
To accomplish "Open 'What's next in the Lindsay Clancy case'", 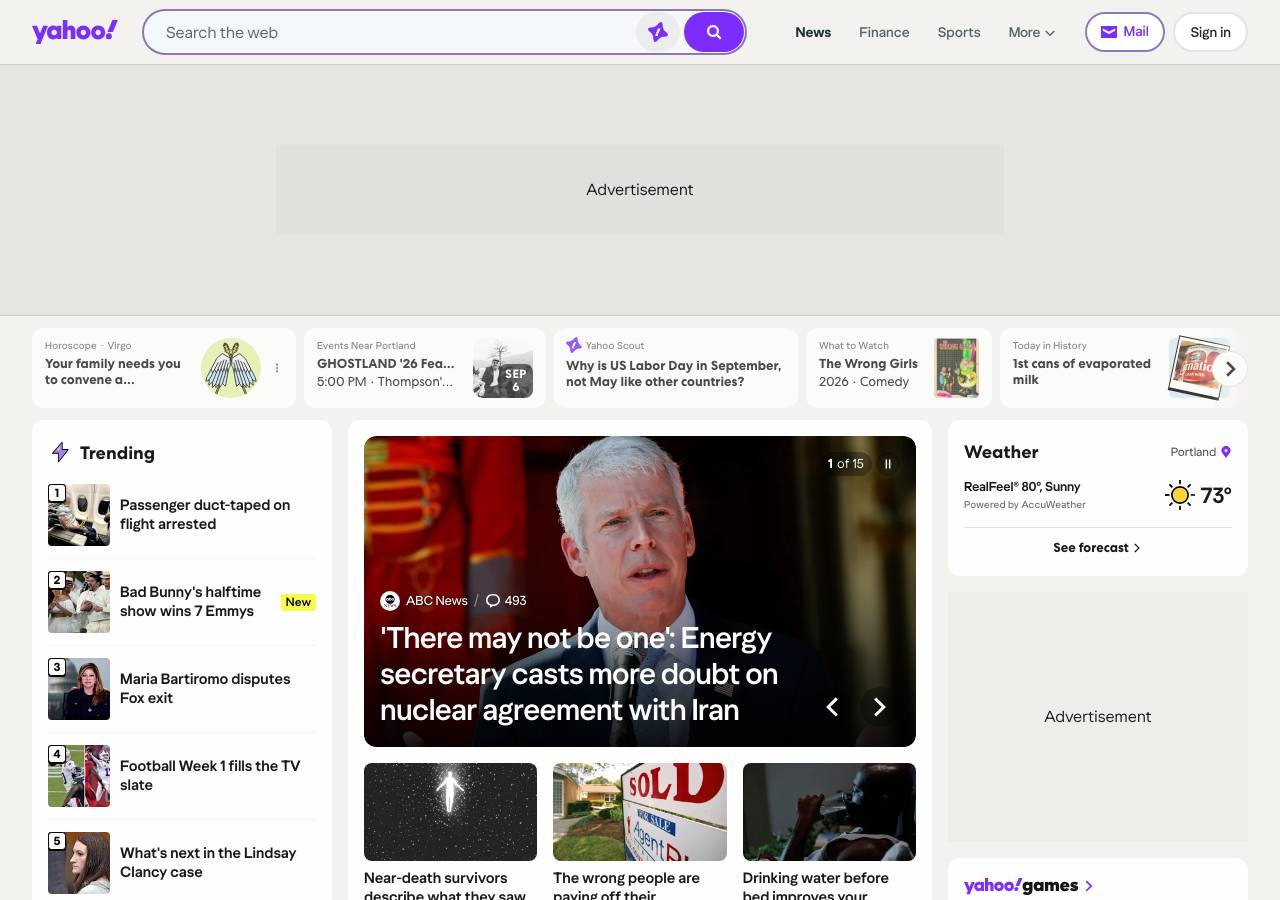I will [208, 862].
